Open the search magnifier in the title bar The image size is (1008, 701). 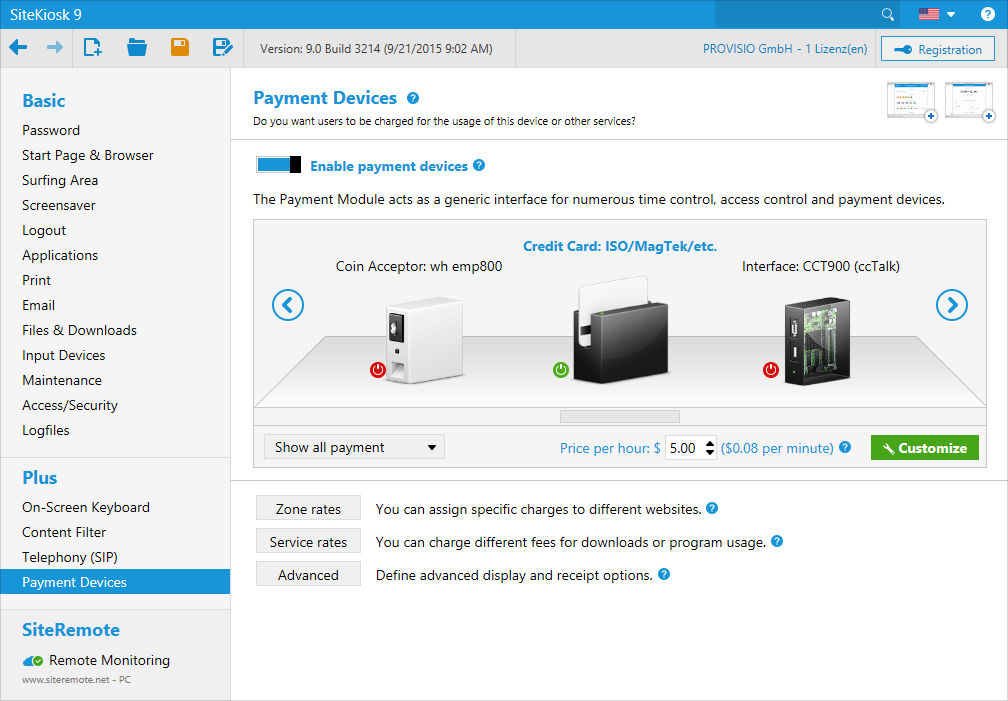tap(887, 14)
